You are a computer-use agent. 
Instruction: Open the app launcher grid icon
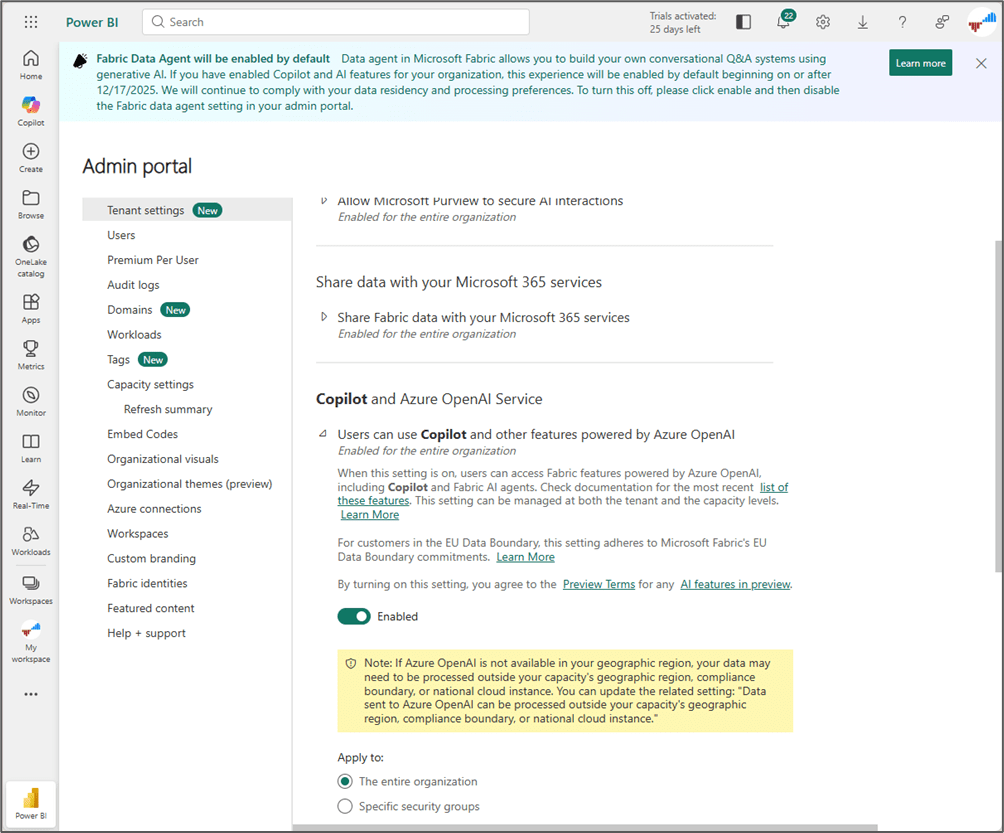[31, 22]
